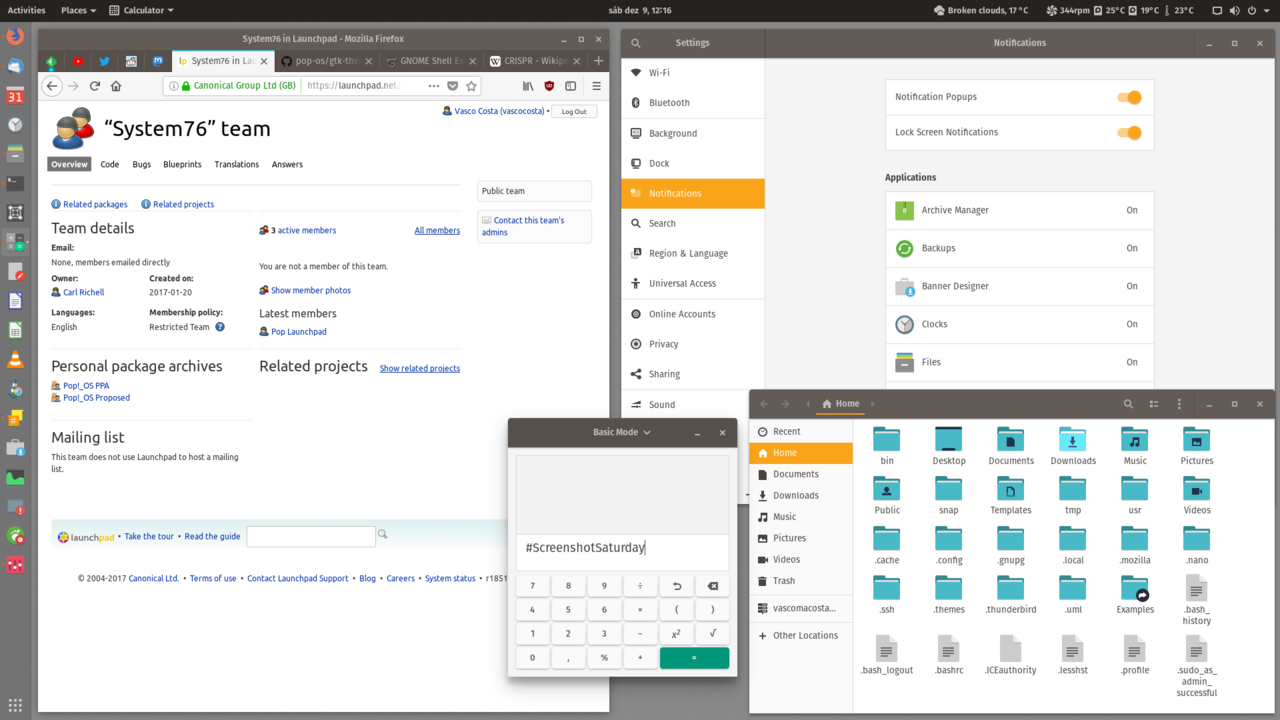The image size is (1280, 720).
Task: Open the Places menu in top bar
Action: point(78,10)
